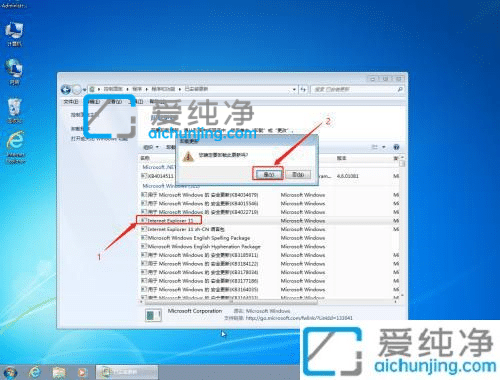Image resolution: width=500 pixels, height=380 pixels.
Task: Expand the view options dropdown arrow
Action: pyautogui.click(x=384, y=147)
